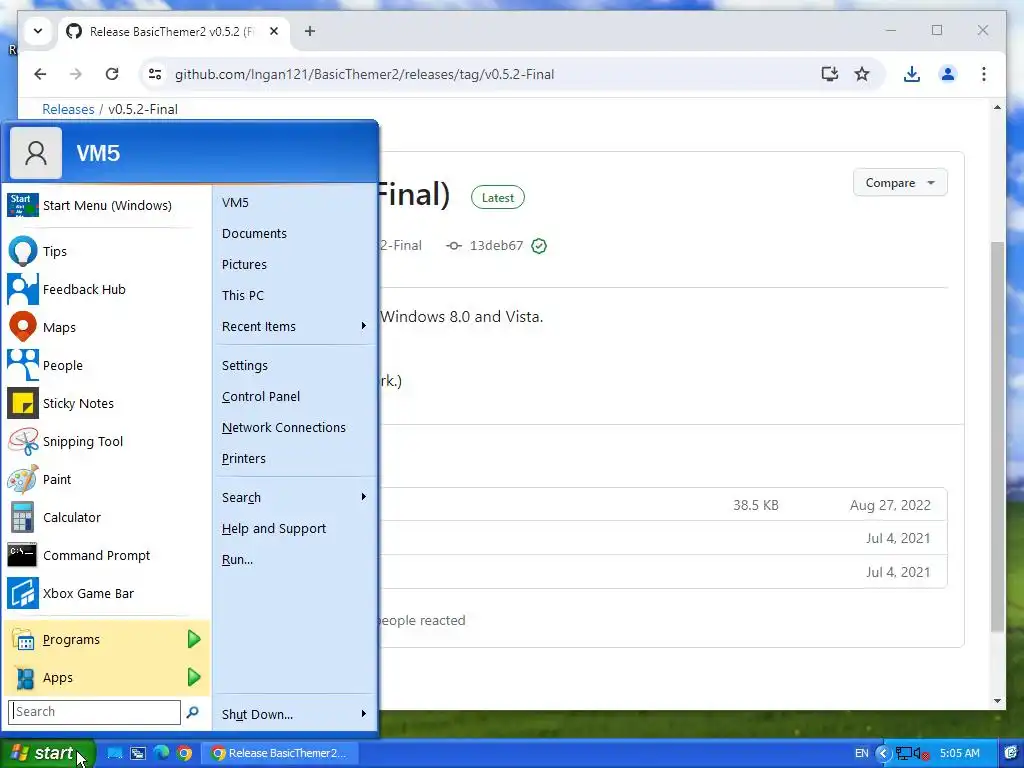Expand Search submenu

364,497
